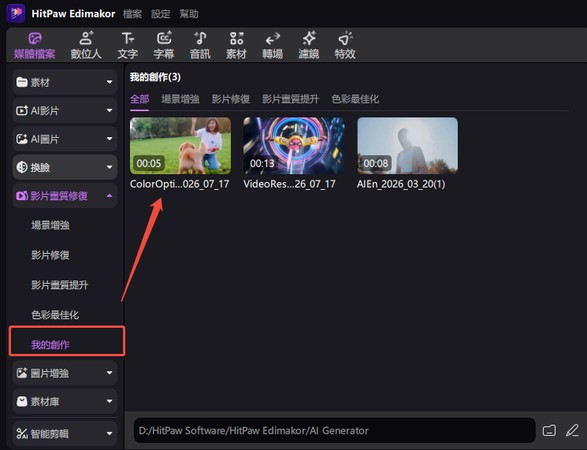
Task: Expand the 智能剪輯 dropdown arrow
Action: [109, 434]
